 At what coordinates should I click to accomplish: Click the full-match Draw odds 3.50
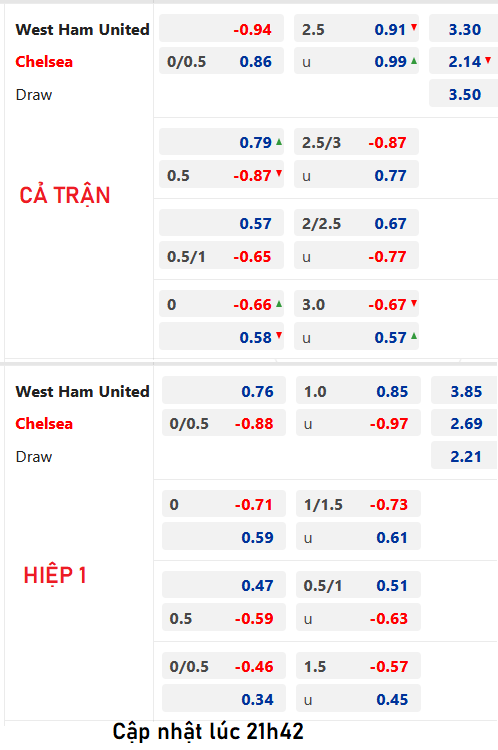463,94
